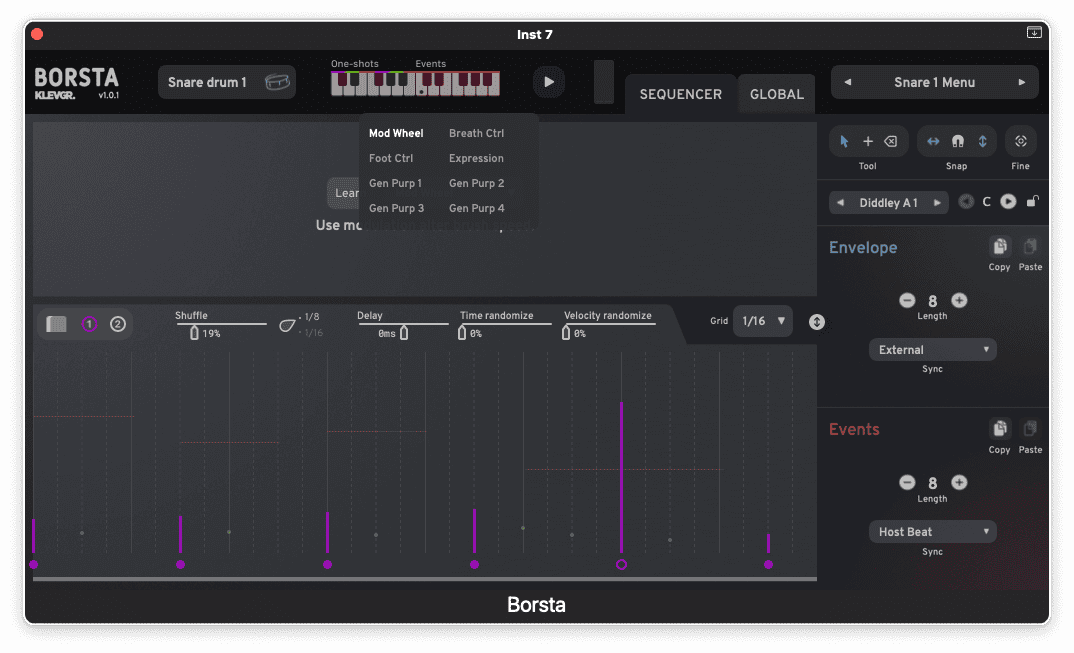This screenshot has width=1074, height=653.
Task: Click the dotted back knob icon left of C
Action: 966,201
